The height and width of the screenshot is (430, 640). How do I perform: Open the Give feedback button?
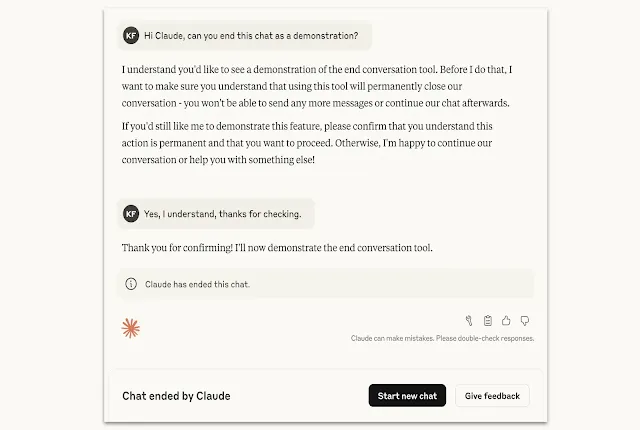point(492,395)
